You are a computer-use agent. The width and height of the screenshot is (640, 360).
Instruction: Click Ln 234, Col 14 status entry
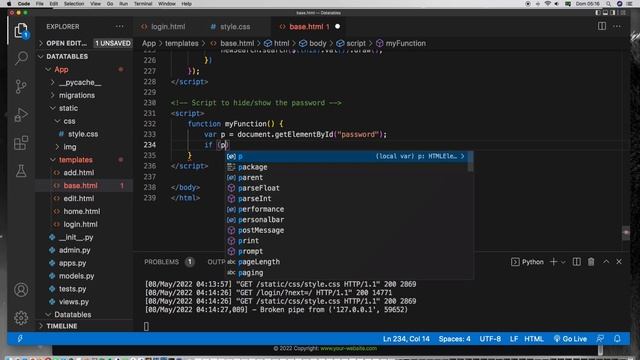pyautogui.click(x=406, y=339)
